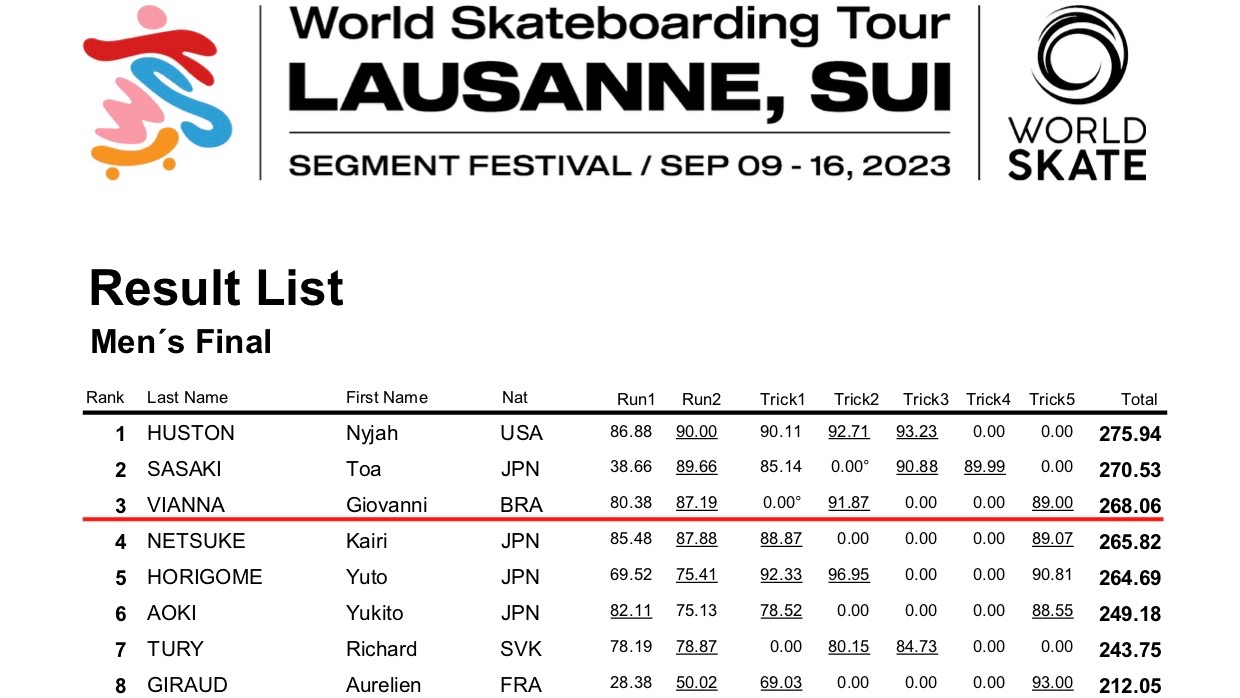Click the Total column header
Screen dimensions: 1240x698
click(1139, 399)
